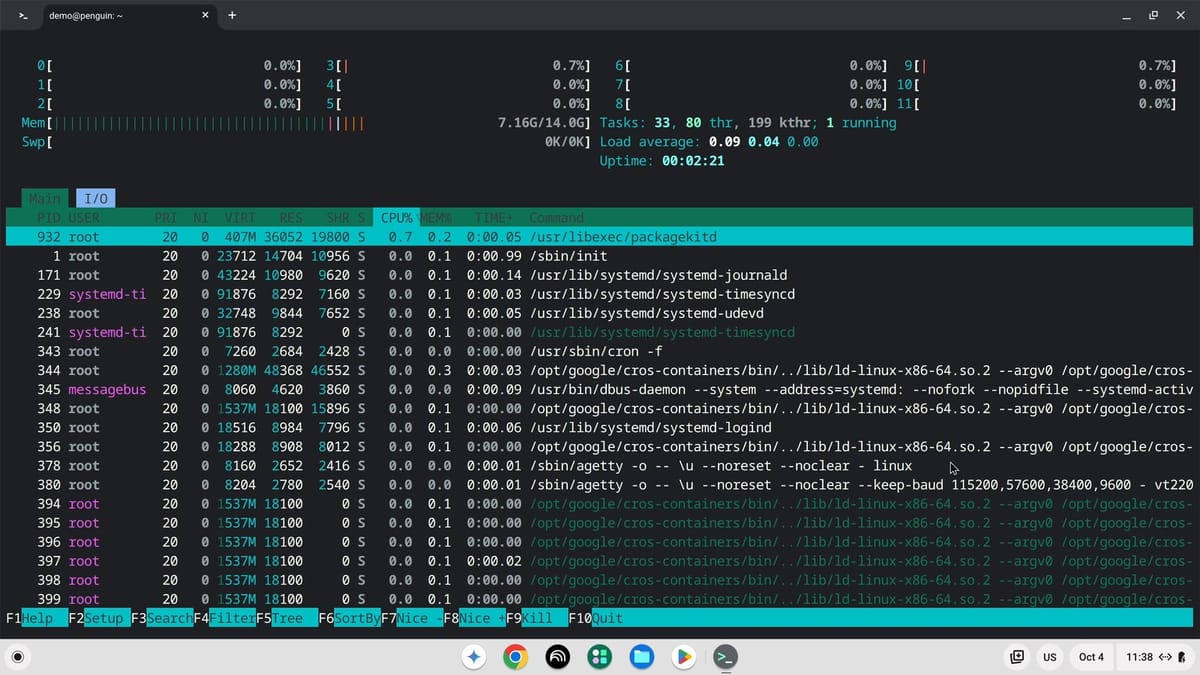The width and height of the screenshot is (1200, 675).
Task: Sort by the SHR column header
Action: click(337, 217)
